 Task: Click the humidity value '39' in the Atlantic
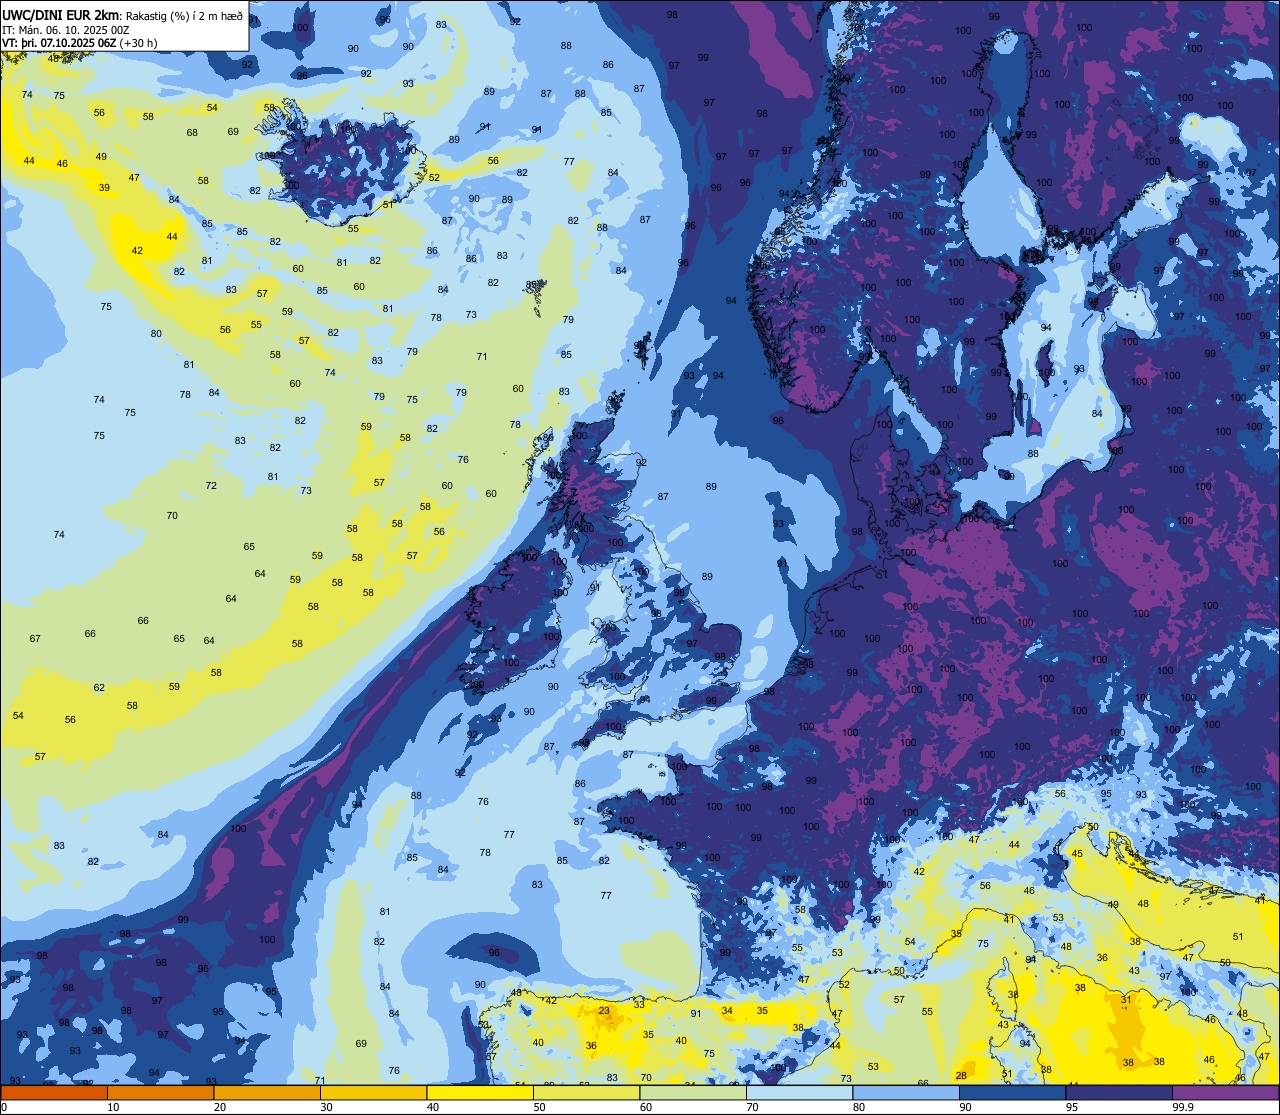pyautogui.click(x=104, y=188)
